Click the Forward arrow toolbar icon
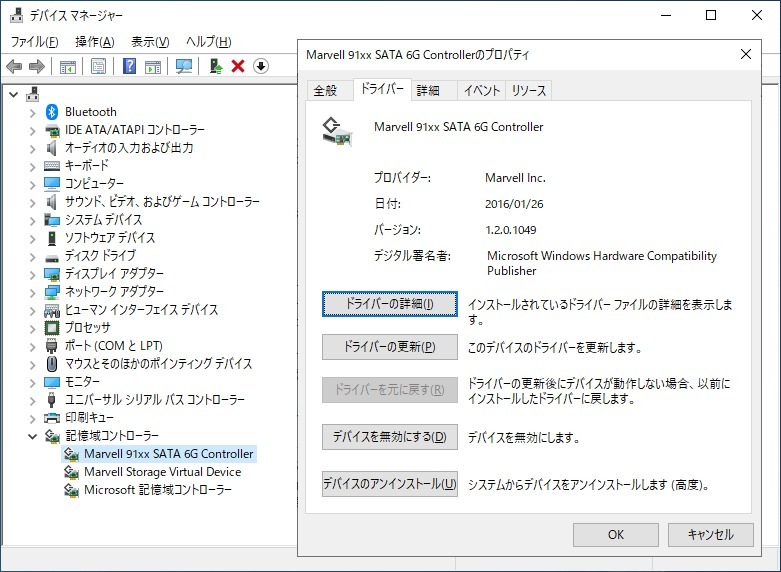This screenshot has width=781, height=572. 37,66
